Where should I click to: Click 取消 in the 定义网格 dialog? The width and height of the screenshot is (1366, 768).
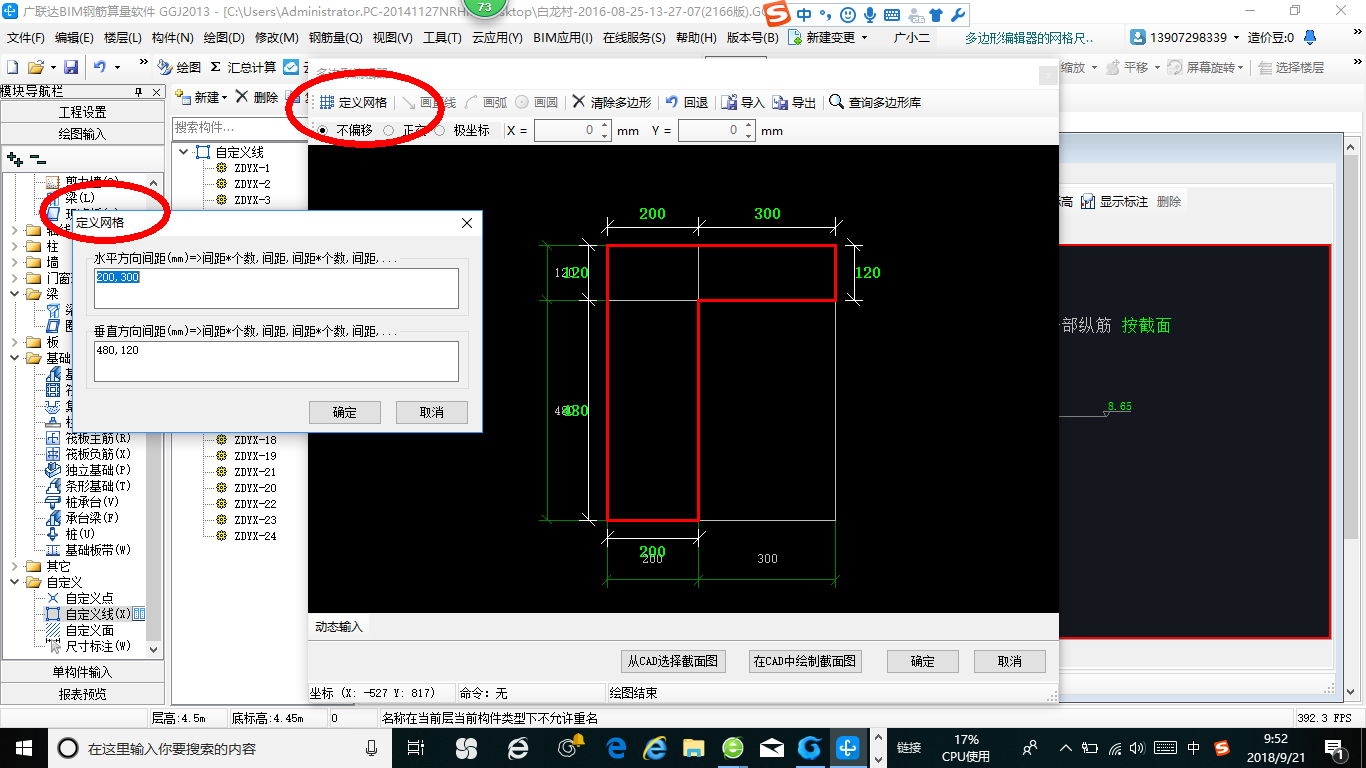click(x=432, y=412)
